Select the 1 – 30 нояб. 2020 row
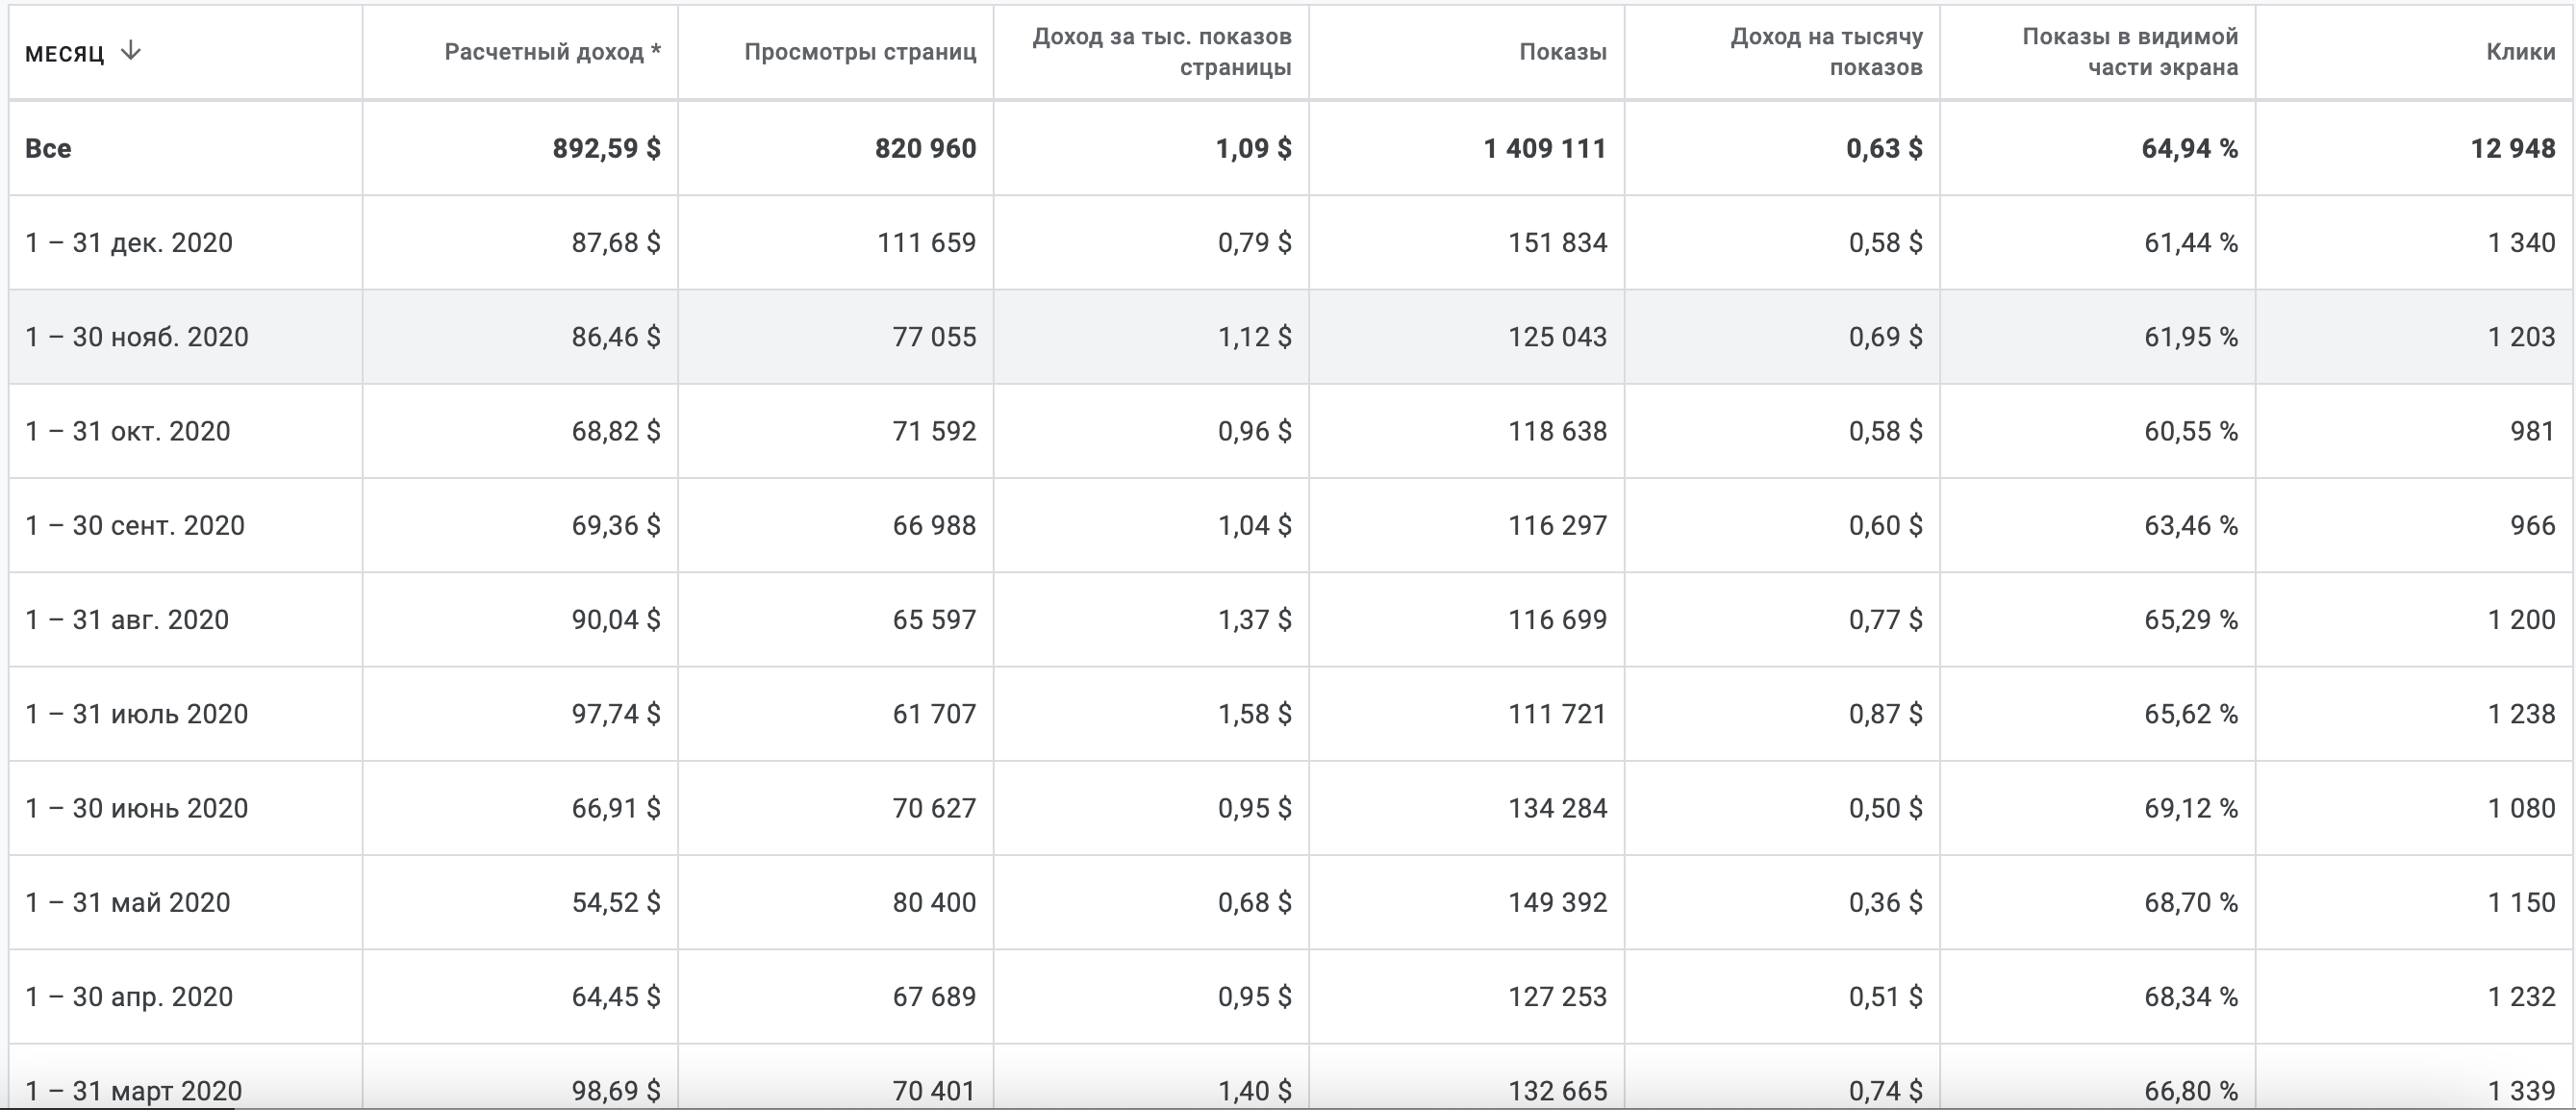This screenshot has width=2576, height=1110. 137,337
